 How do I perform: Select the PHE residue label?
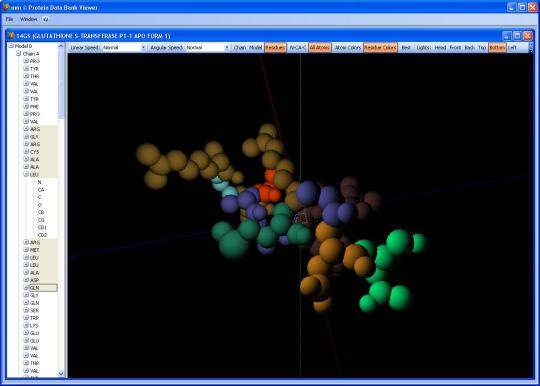(34, 107)
